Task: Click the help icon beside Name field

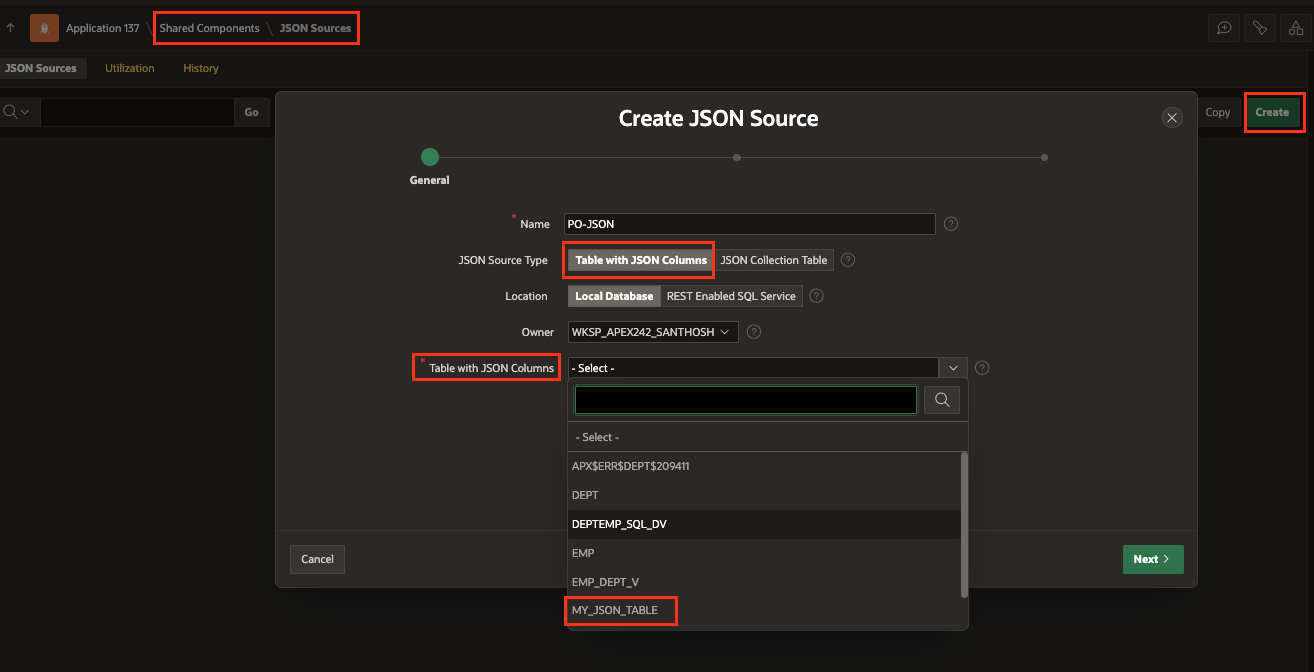Action: [x=951, y=224]
